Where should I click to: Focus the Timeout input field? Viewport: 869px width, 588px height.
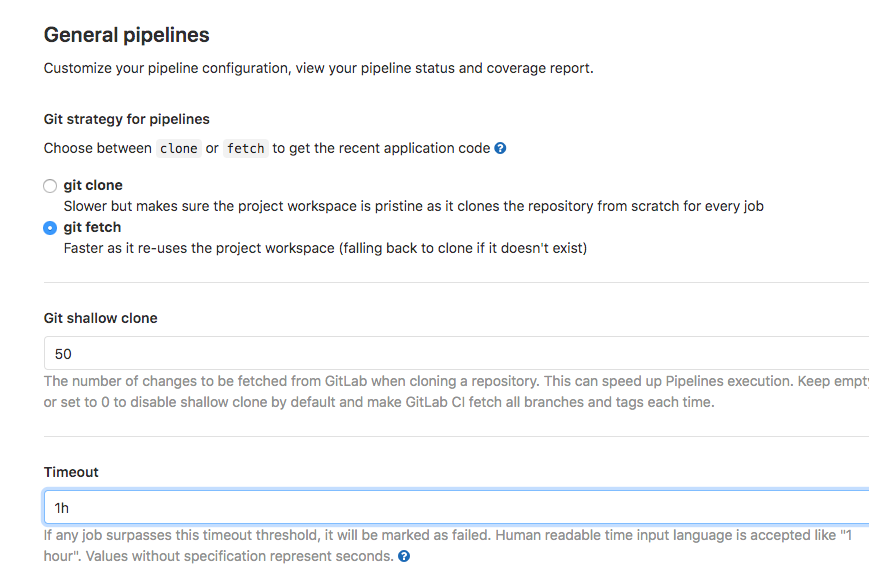tap(456, 508)
